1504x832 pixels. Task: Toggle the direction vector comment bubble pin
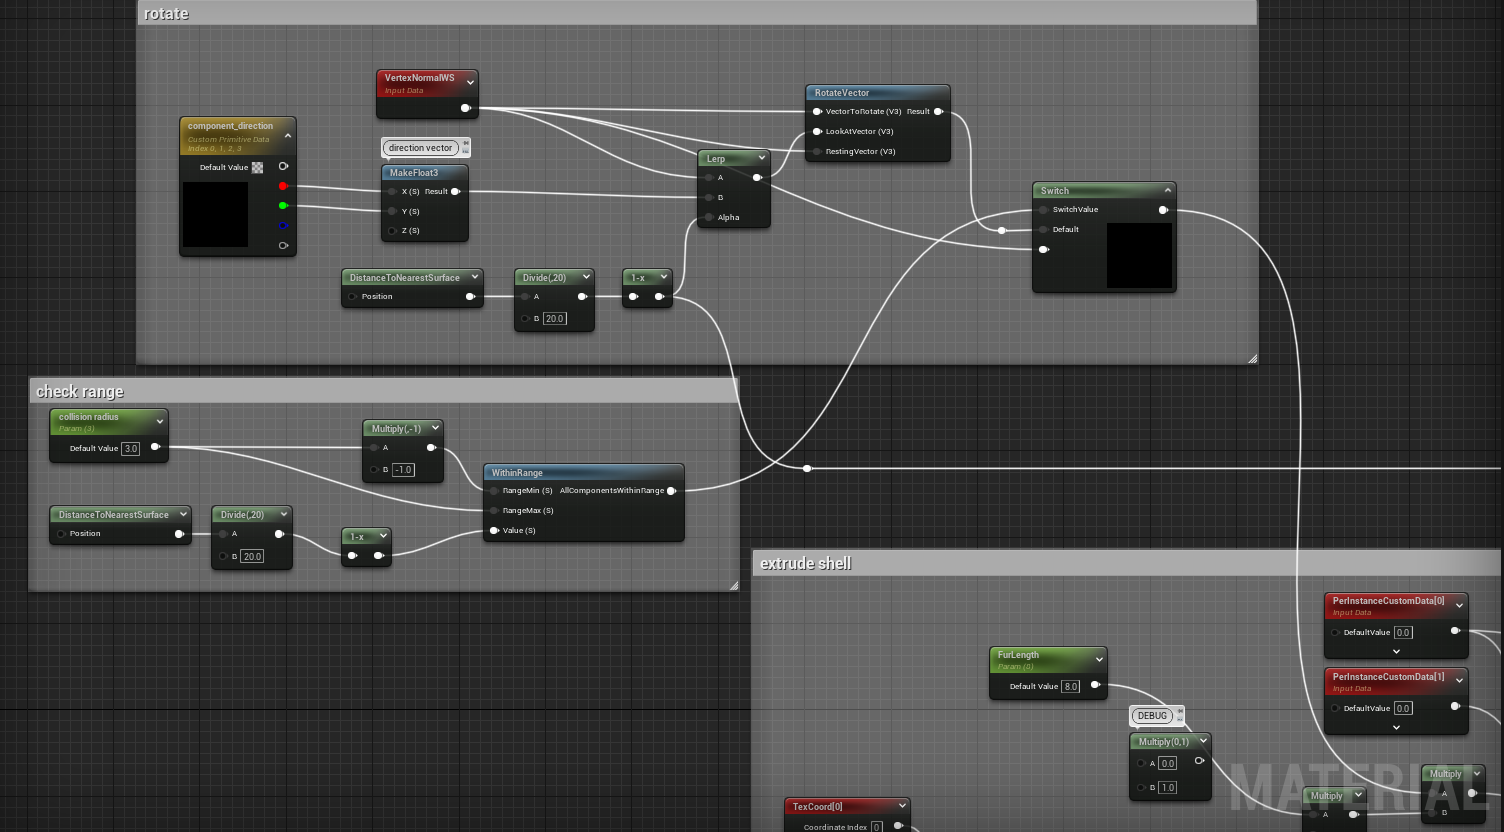pyautogui.click(x=465, y=144)
